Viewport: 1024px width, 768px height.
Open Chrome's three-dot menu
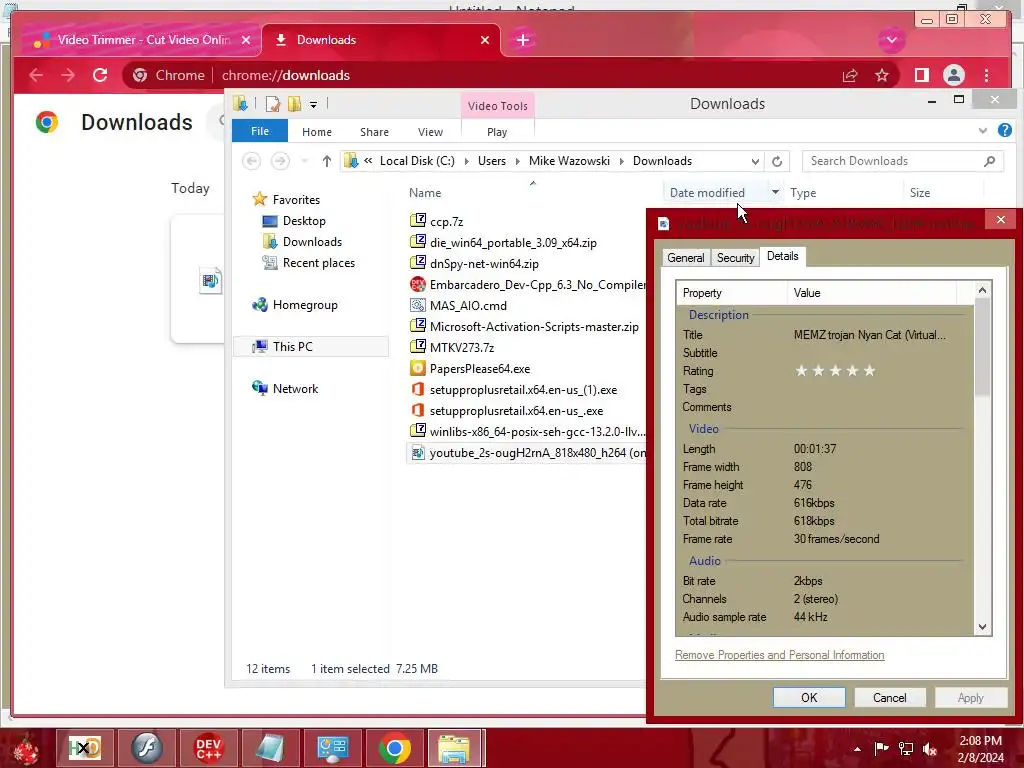(986, 75)
